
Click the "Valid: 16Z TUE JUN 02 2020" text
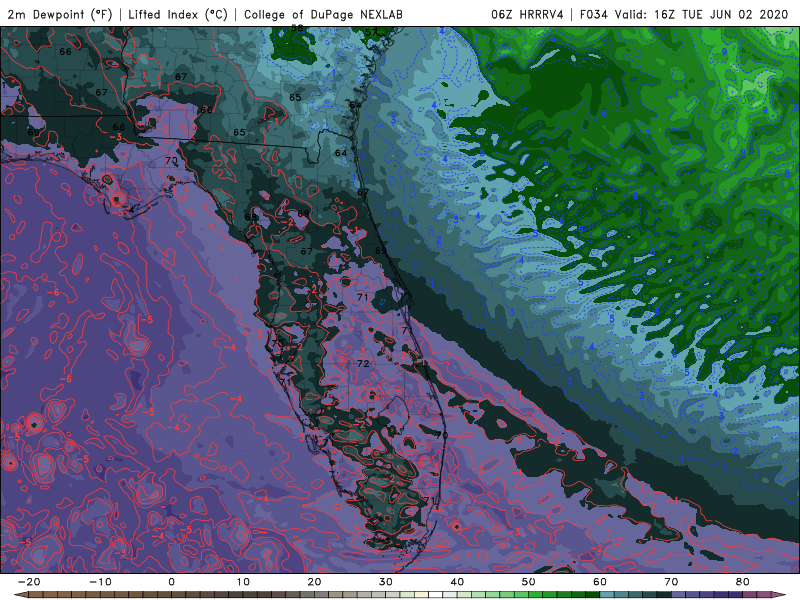[x=702, y=15]
